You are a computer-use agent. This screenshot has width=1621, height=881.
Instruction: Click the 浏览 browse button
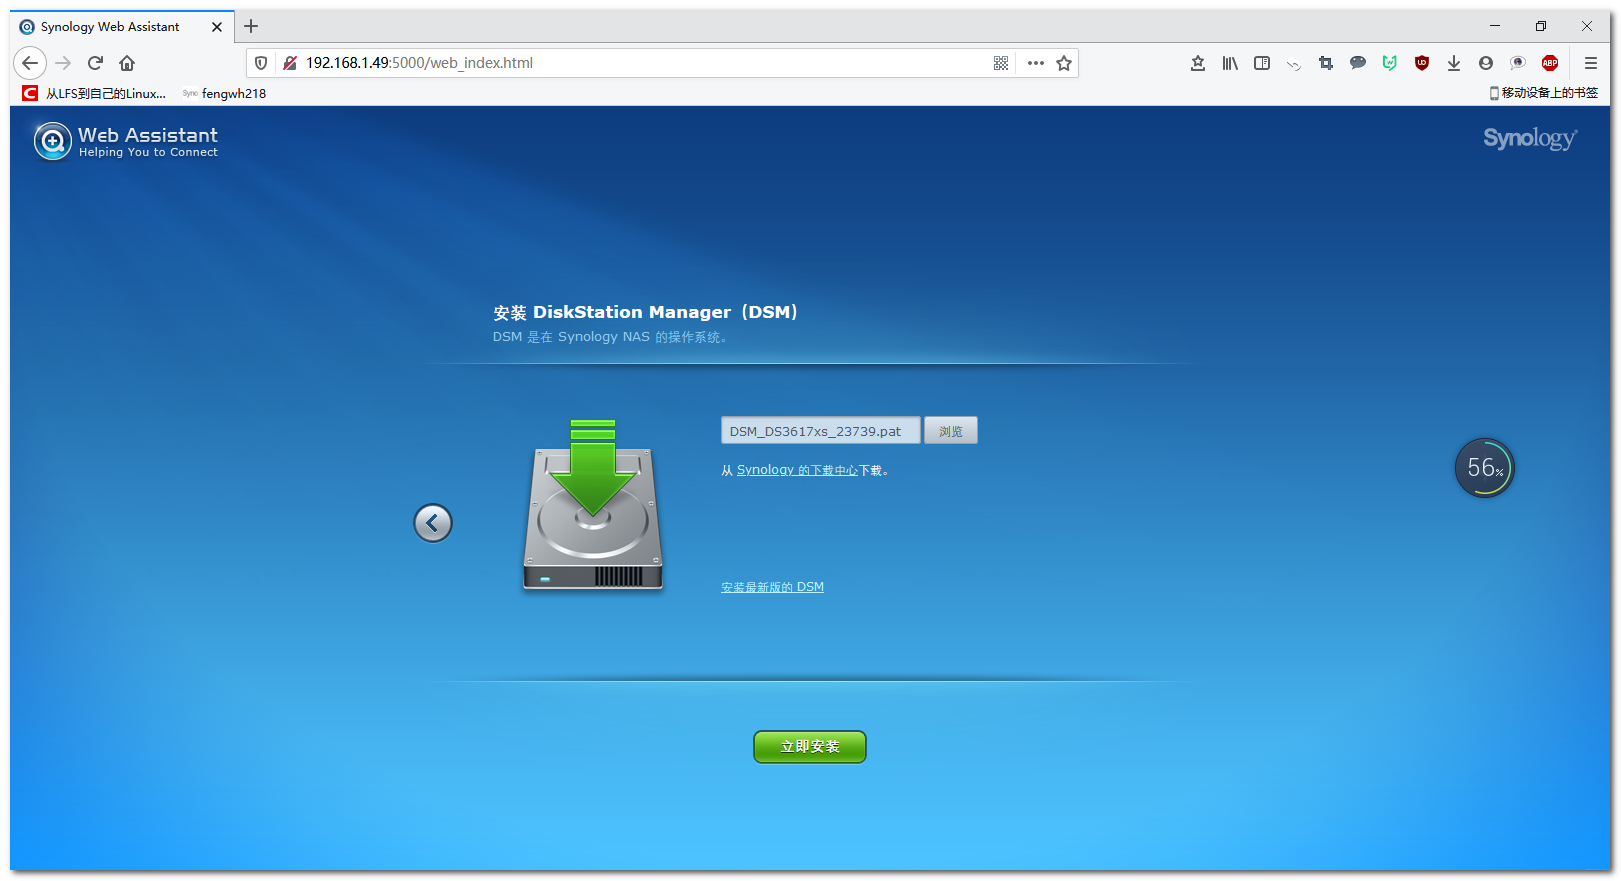[x=951, y=431]
